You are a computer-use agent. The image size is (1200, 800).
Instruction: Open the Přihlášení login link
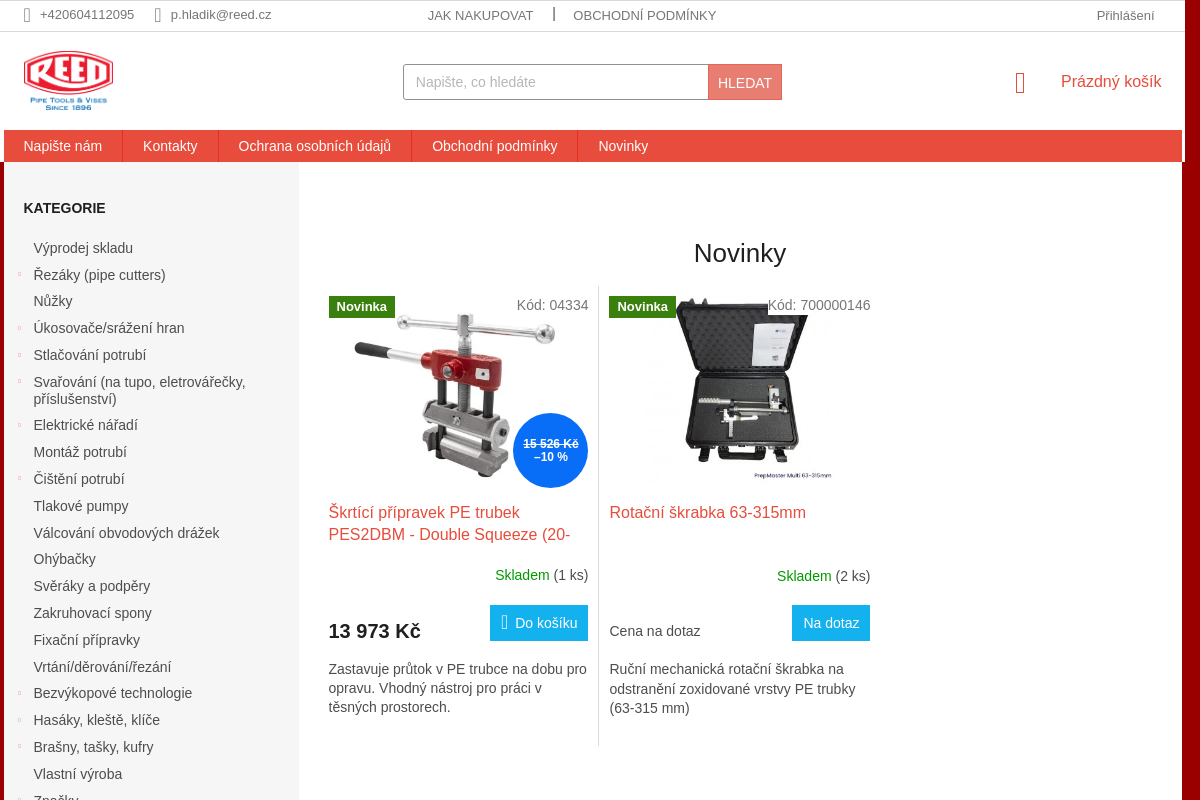(x=1125, y=15)
